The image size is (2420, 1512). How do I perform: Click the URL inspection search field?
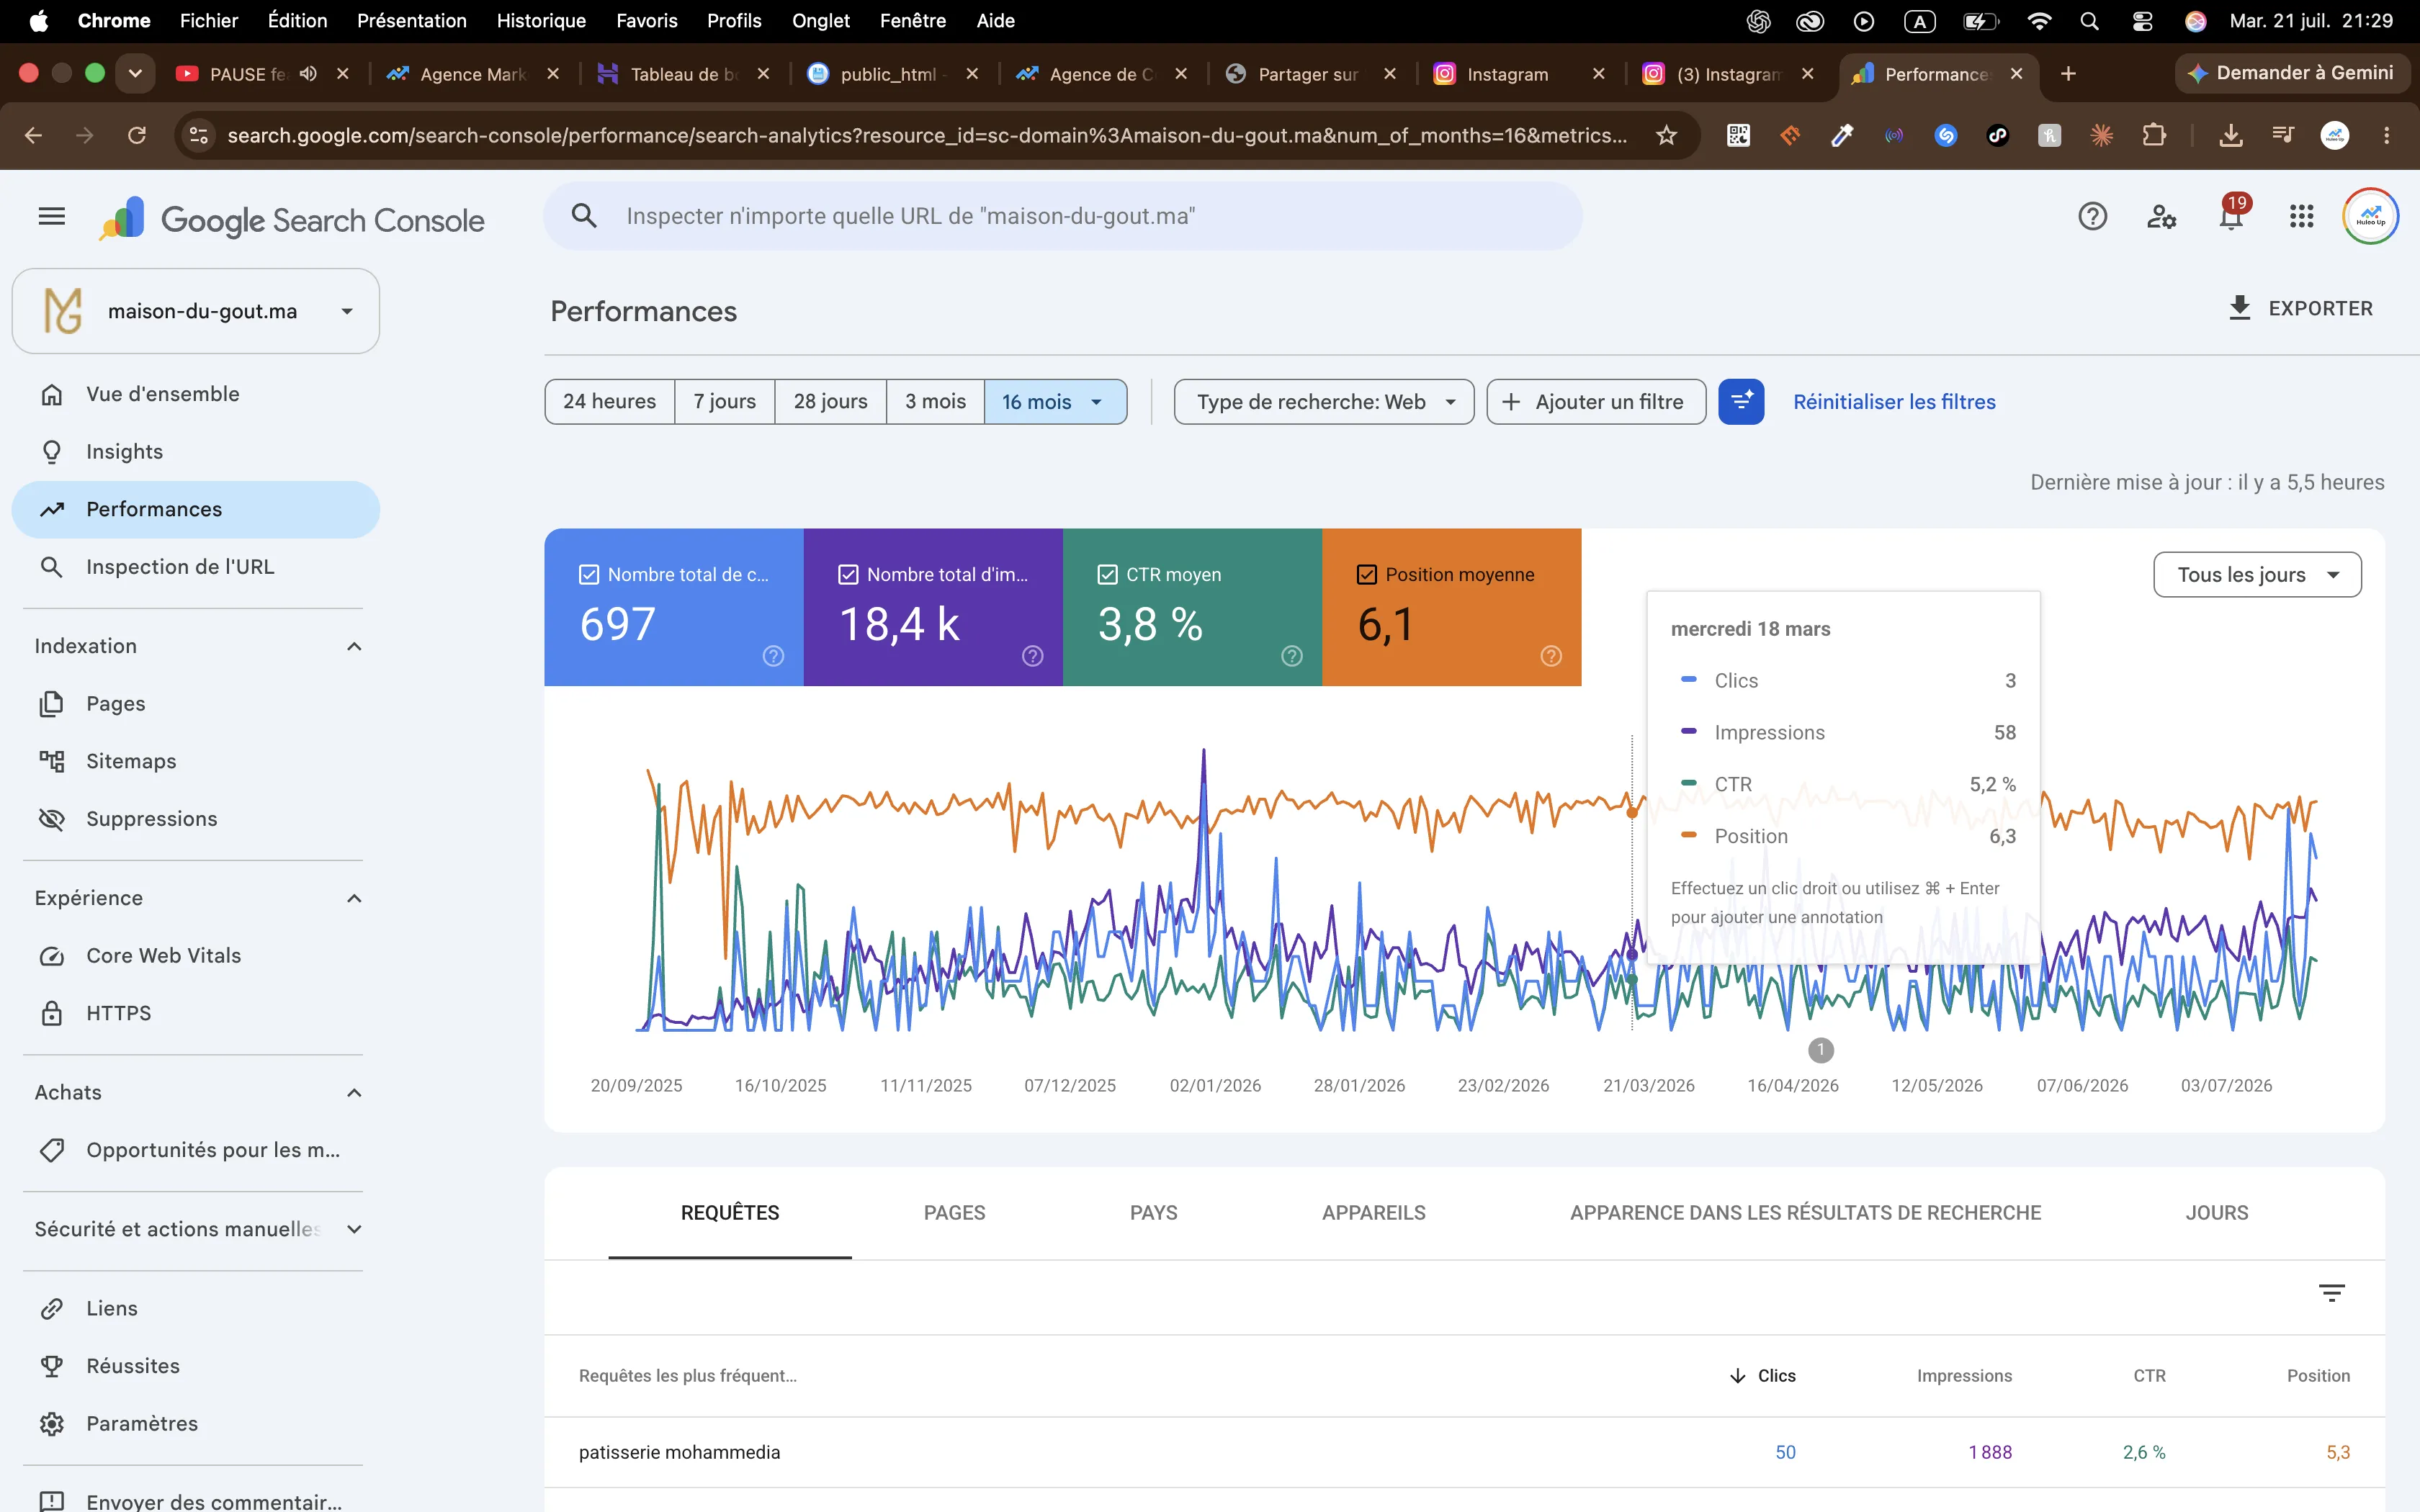(1062, 216)
